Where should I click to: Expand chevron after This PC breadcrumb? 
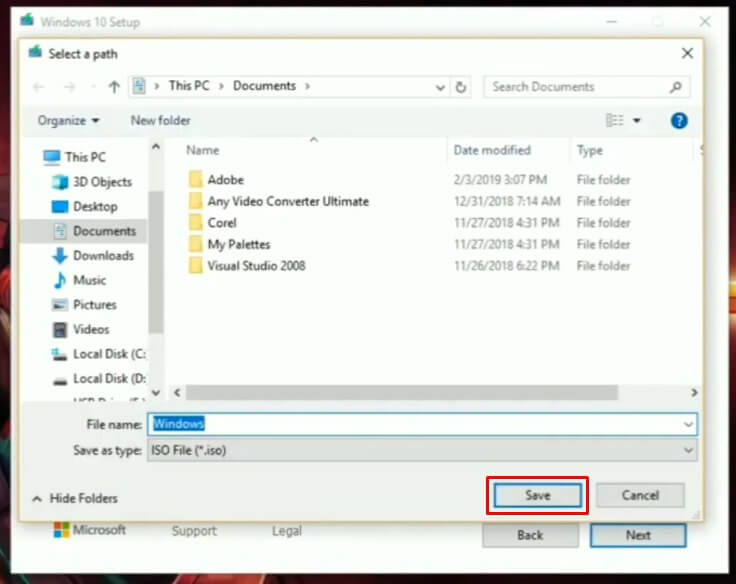pos(221,86)
